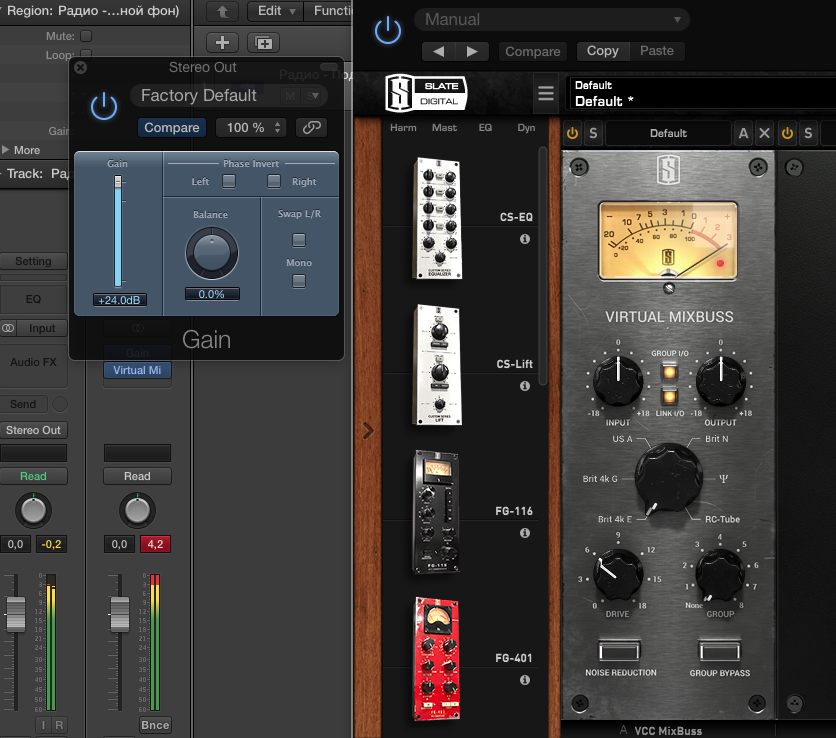The width and height of the screenshot is (836, 738).
Task: Click the Bnce bounce button
Action: pos(155,725)
